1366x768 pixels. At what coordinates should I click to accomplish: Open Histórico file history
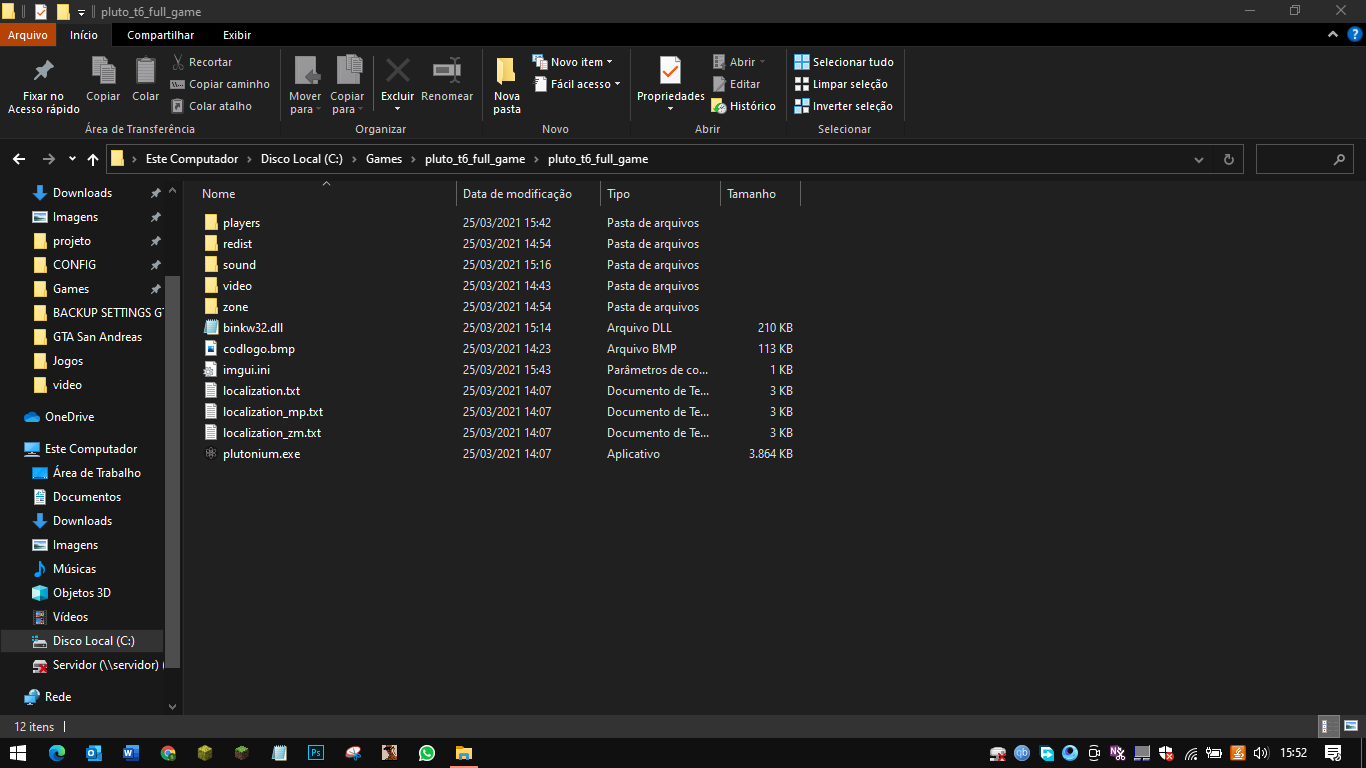click(744, 106)
